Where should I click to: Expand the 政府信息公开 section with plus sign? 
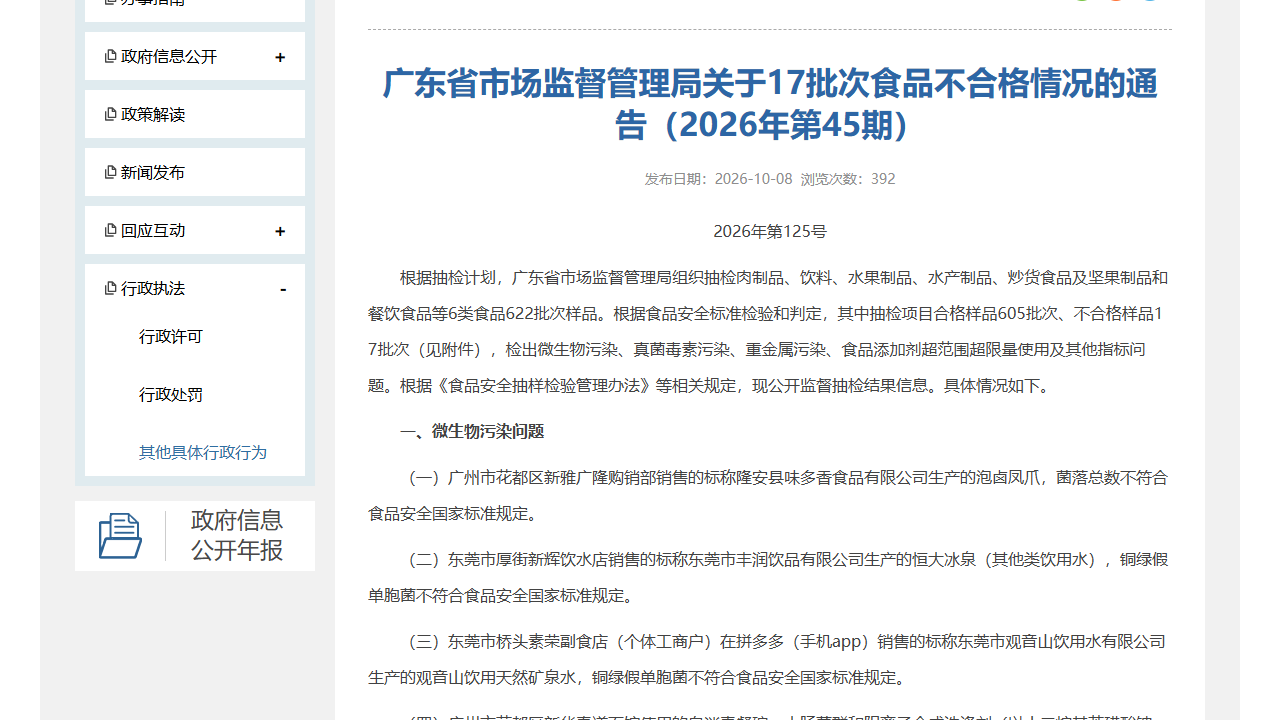280,57
